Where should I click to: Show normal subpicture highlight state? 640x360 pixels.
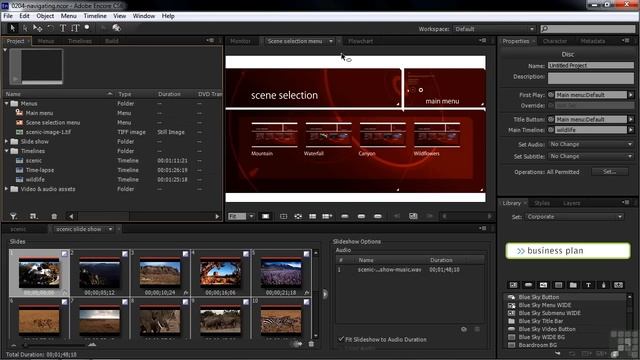[345, 216]
